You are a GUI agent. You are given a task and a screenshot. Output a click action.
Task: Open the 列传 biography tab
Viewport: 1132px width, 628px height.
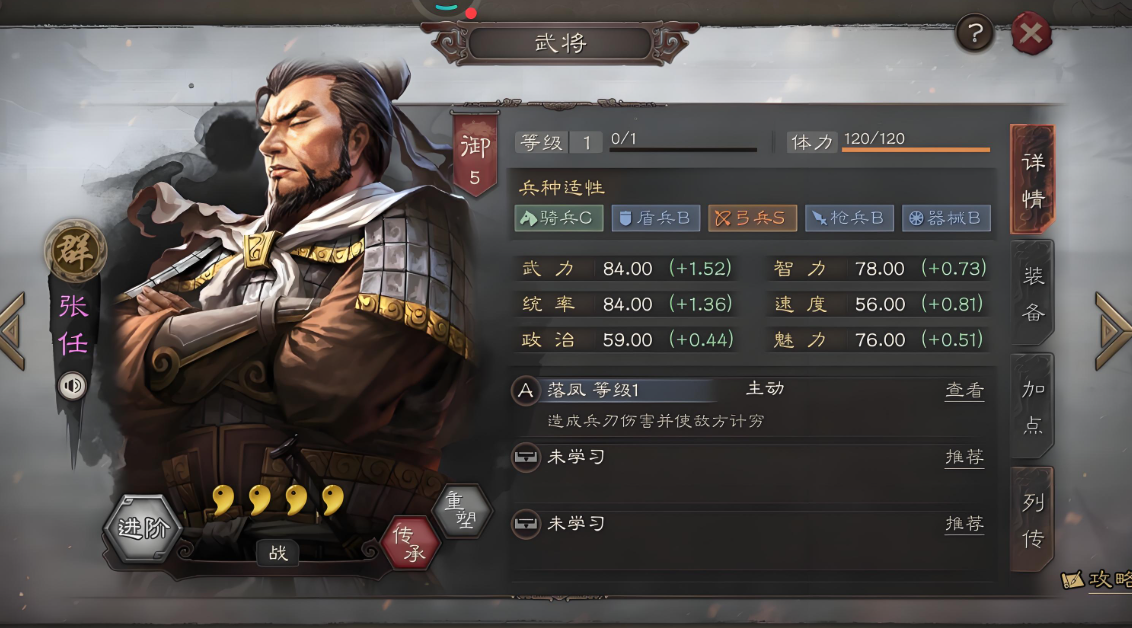point(1032,520)
